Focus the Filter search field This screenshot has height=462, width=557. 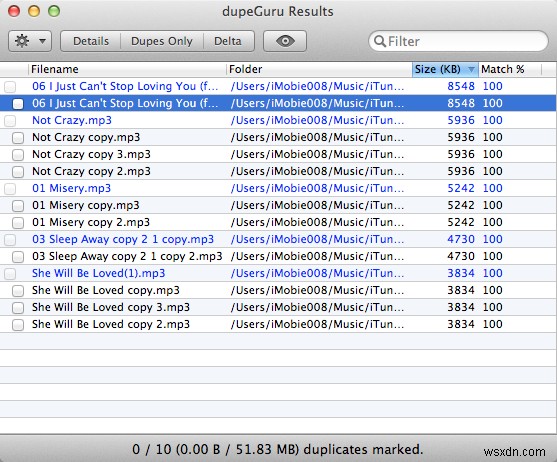458,41
